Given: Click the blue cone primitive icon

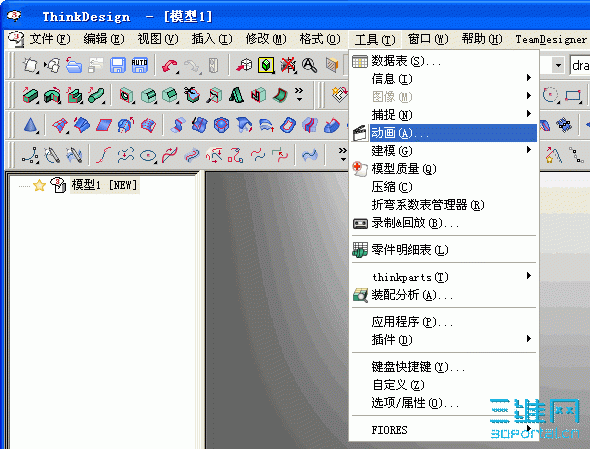Looking at the screenshot, I should tap(31, 125).
